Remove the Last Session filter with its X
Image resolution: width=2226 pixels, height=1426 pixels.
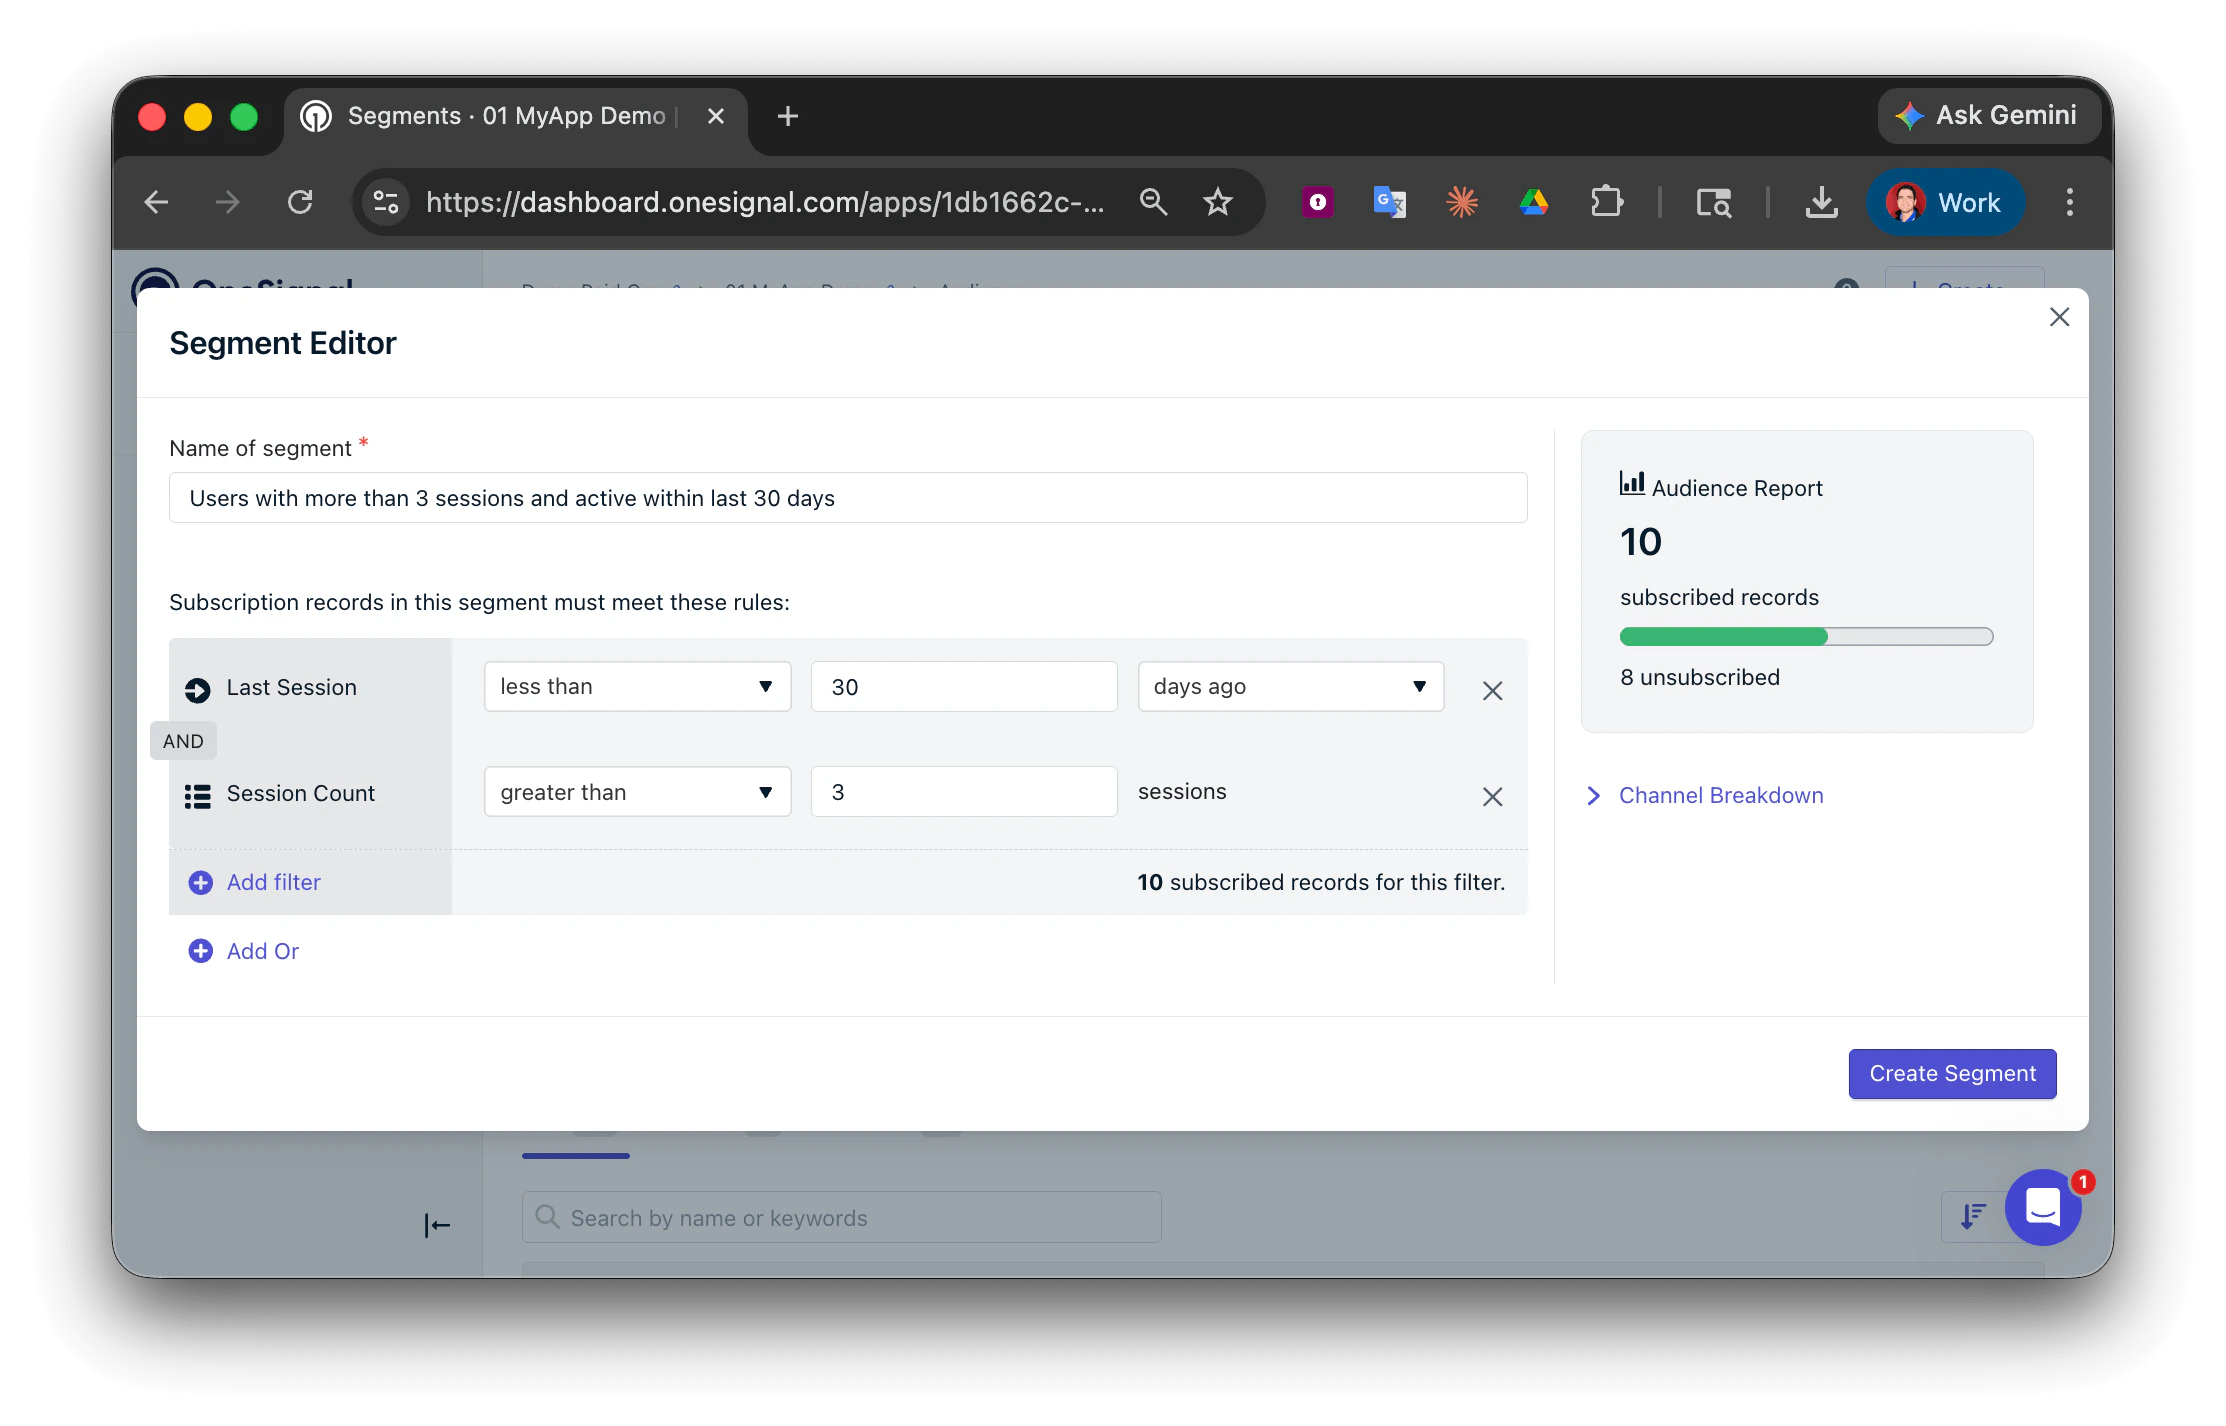1492,690
